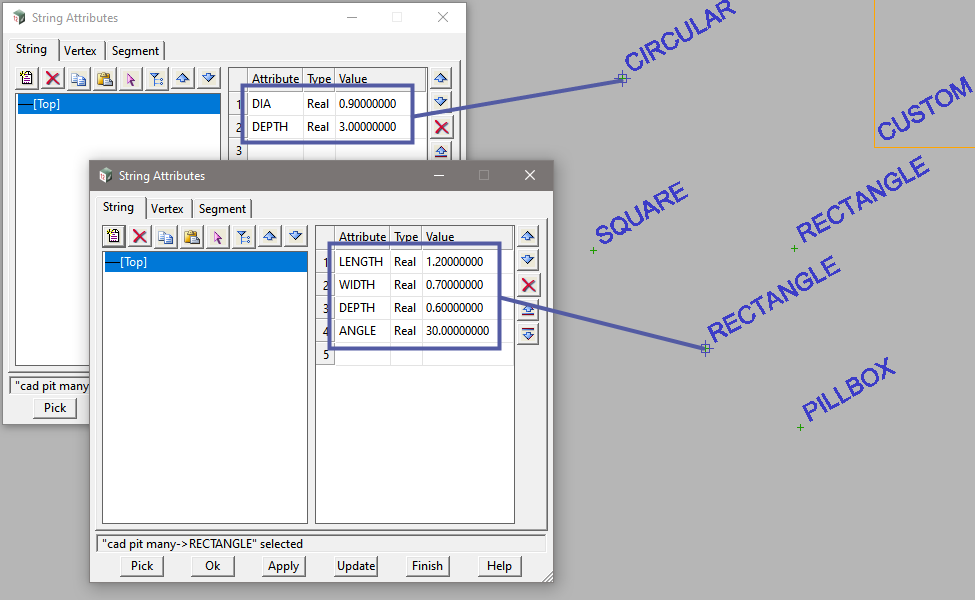Screen dimensions: 975x600
Task: Click value 30.00000000 in ANGLE row
Action: tap(460, 331)
